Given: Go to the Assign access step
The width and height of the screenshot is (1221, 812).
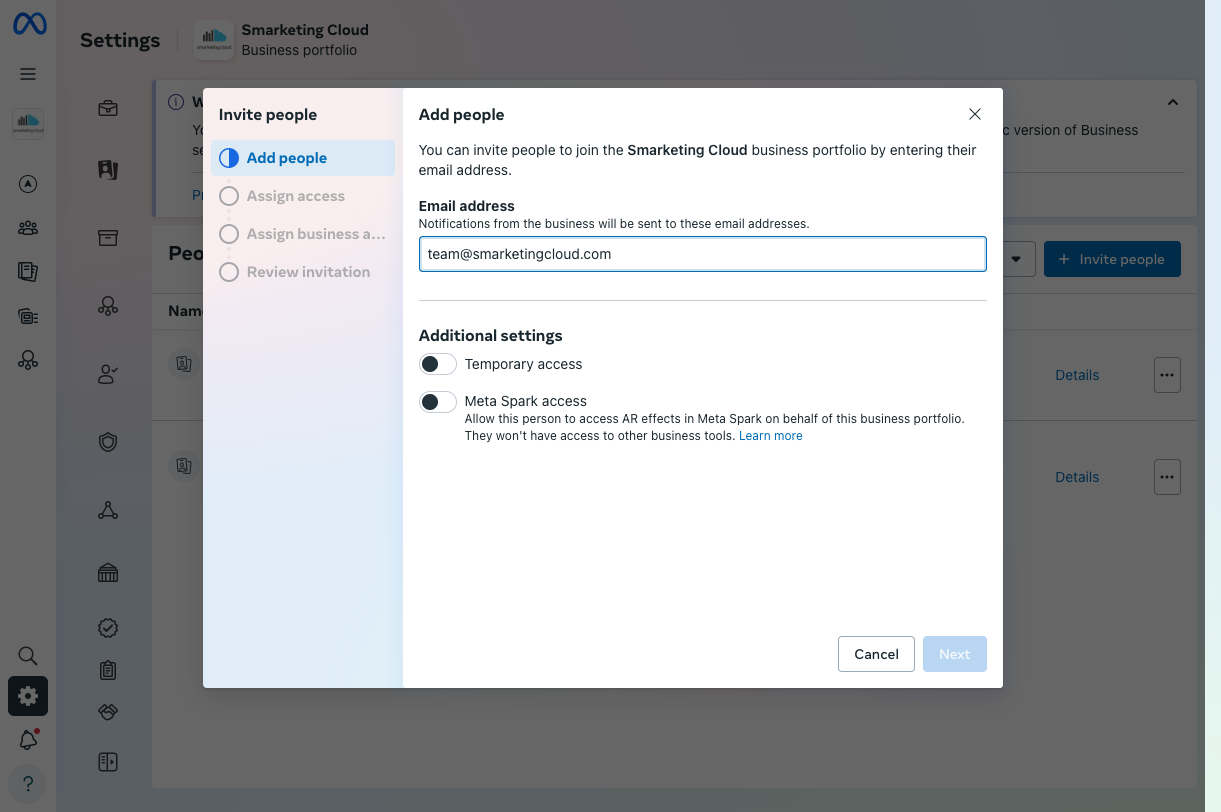Looking at the screenshot, I should 303,196.
